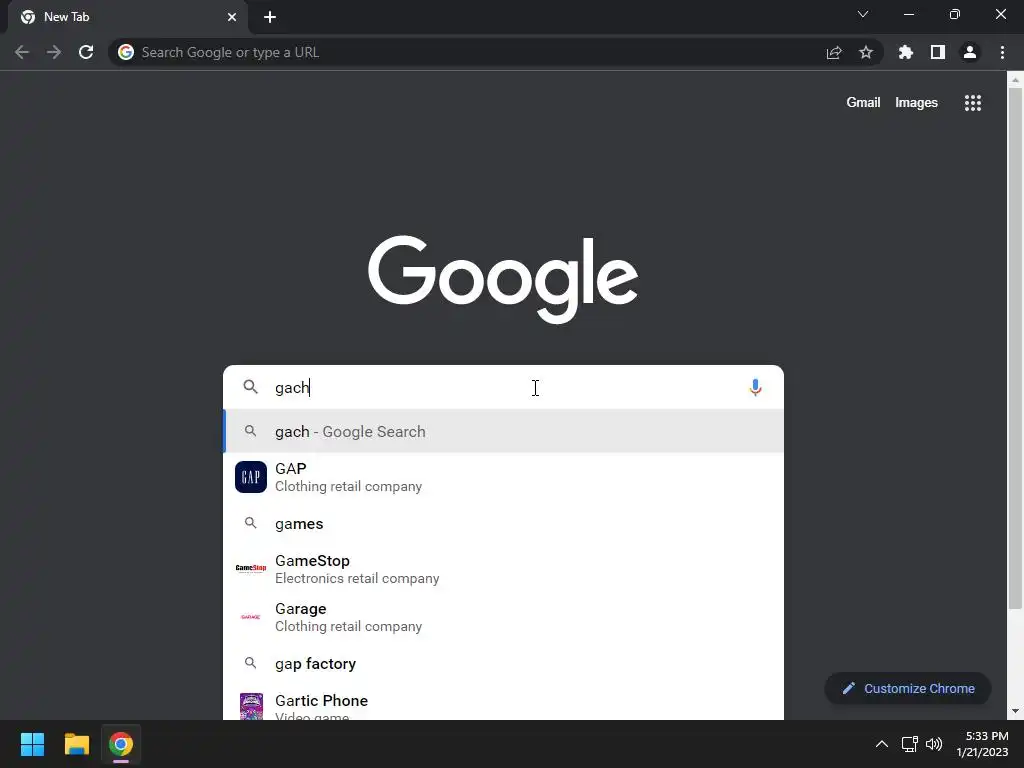This screenshot has height=768, width=1024.
Task: Open the Extensions puzzle icon
Action: pyautogui.click(x=906, y=52)
